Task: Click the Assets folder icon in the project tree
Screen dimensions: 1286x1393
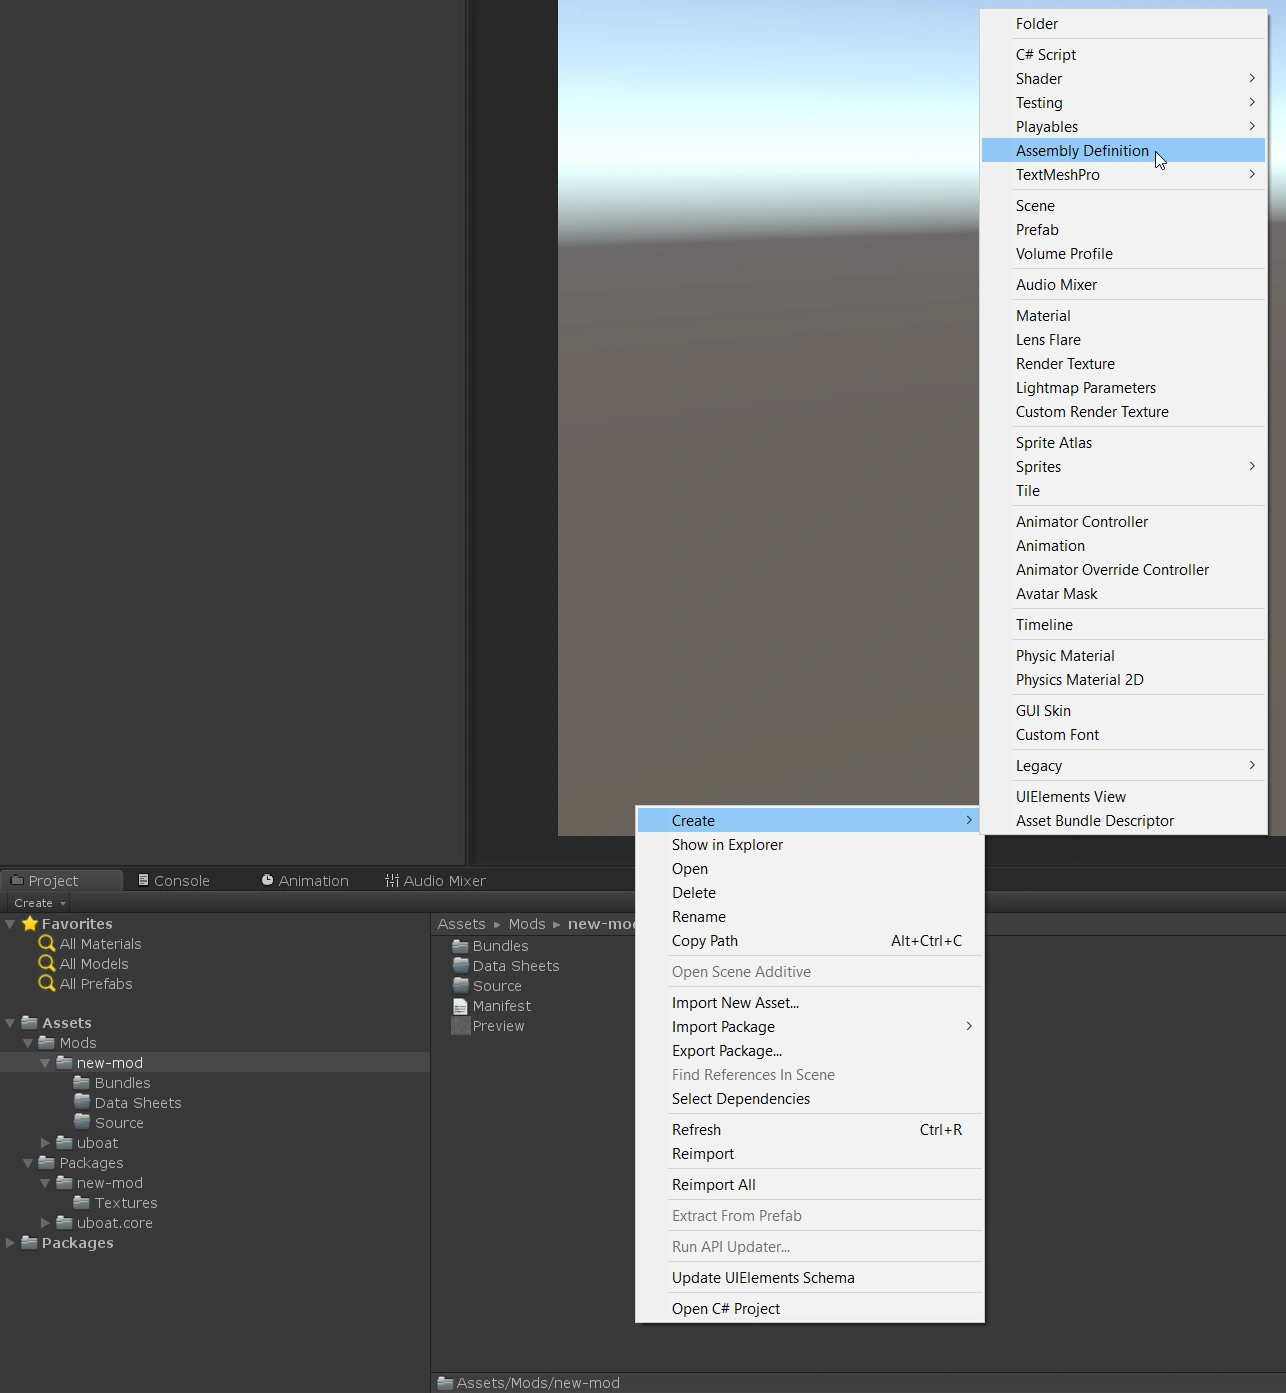Action: (x=30, y=1022)
